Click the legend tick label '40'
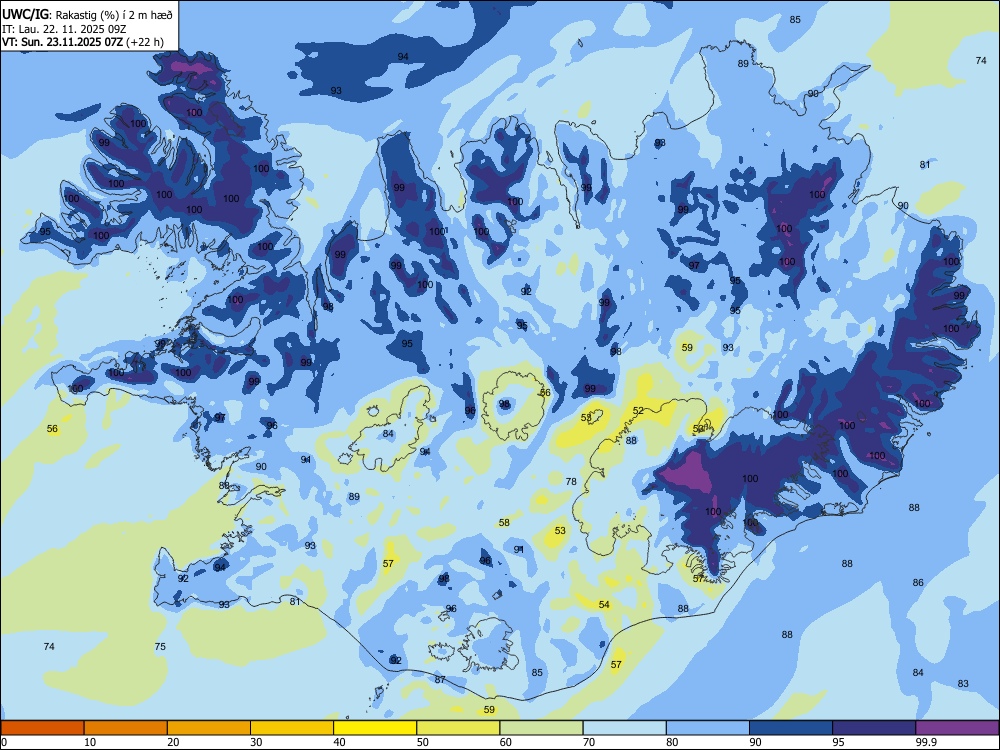The height and width of the screenshot is (750, 1000). pos(339,742)
